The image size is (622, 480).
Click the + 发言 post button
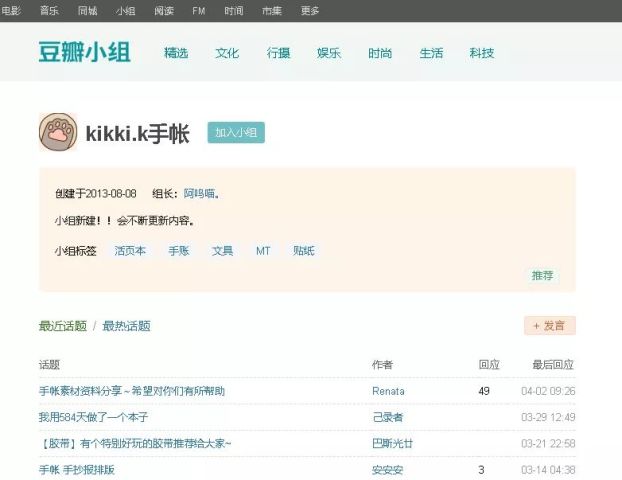(x=549, y=326)
